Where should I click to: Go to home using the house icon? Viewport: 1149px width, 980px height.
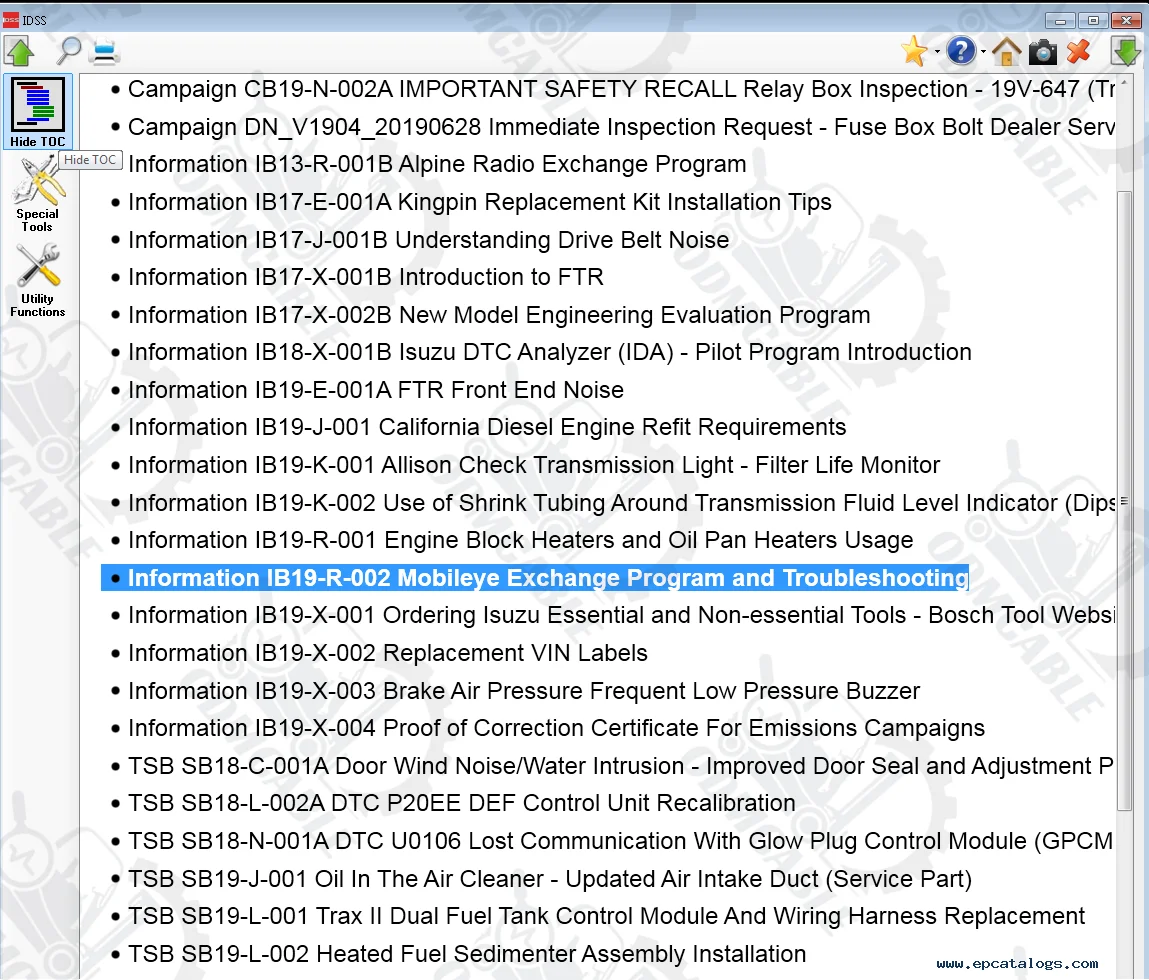[x=1006, y=51]
